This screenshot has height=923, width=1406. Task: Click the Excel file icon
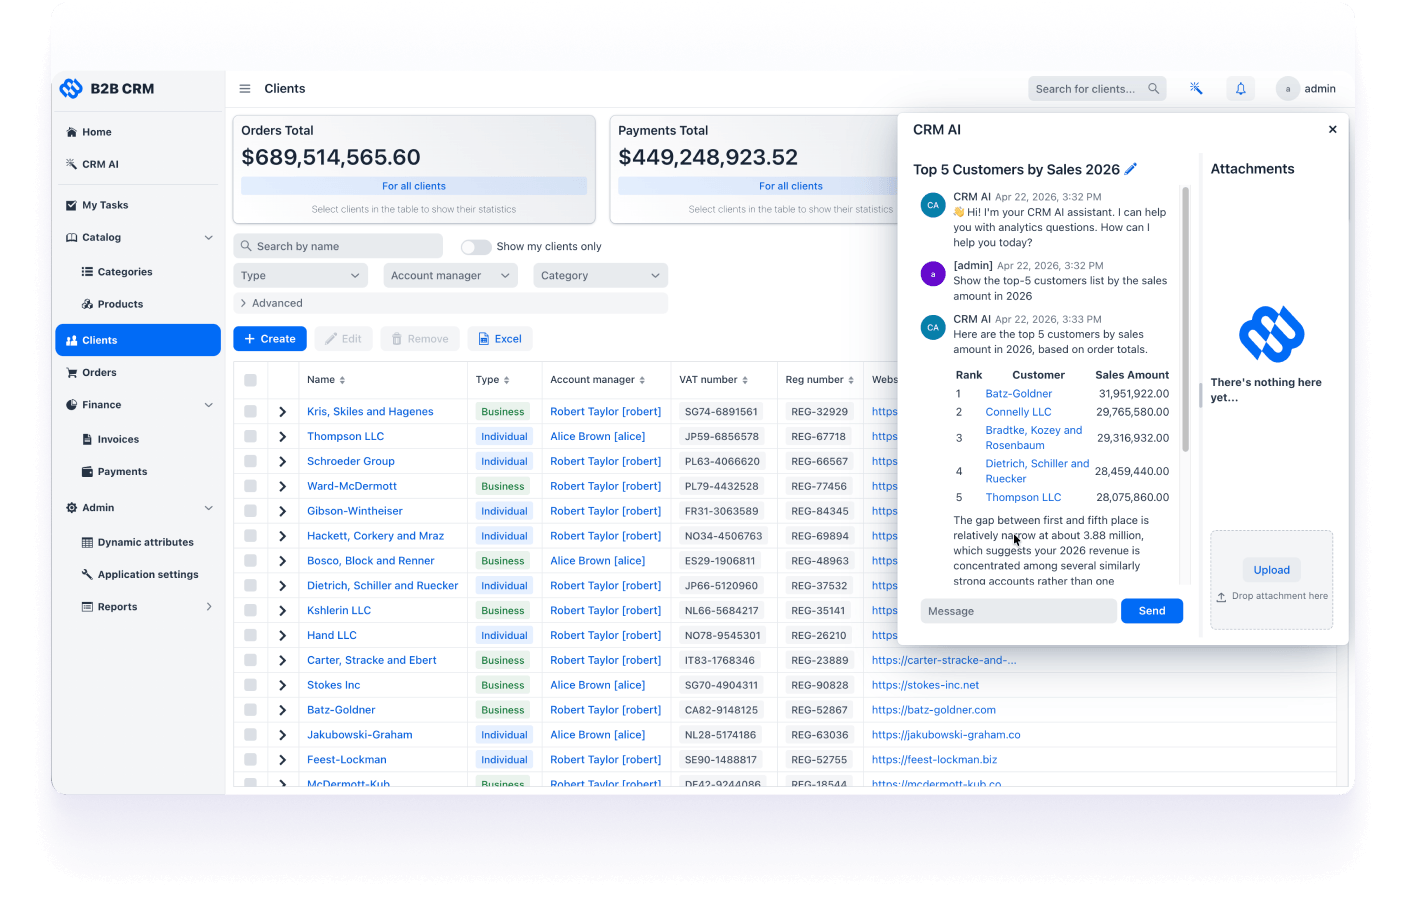(484, 339)
